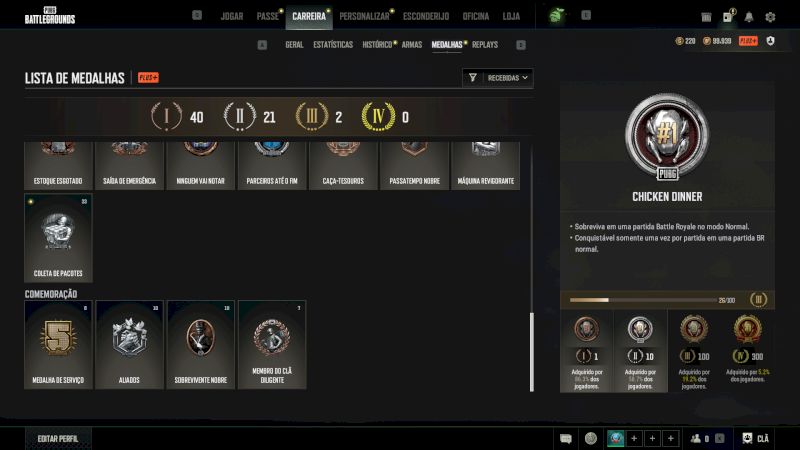Select the Aliados medal

129,345
